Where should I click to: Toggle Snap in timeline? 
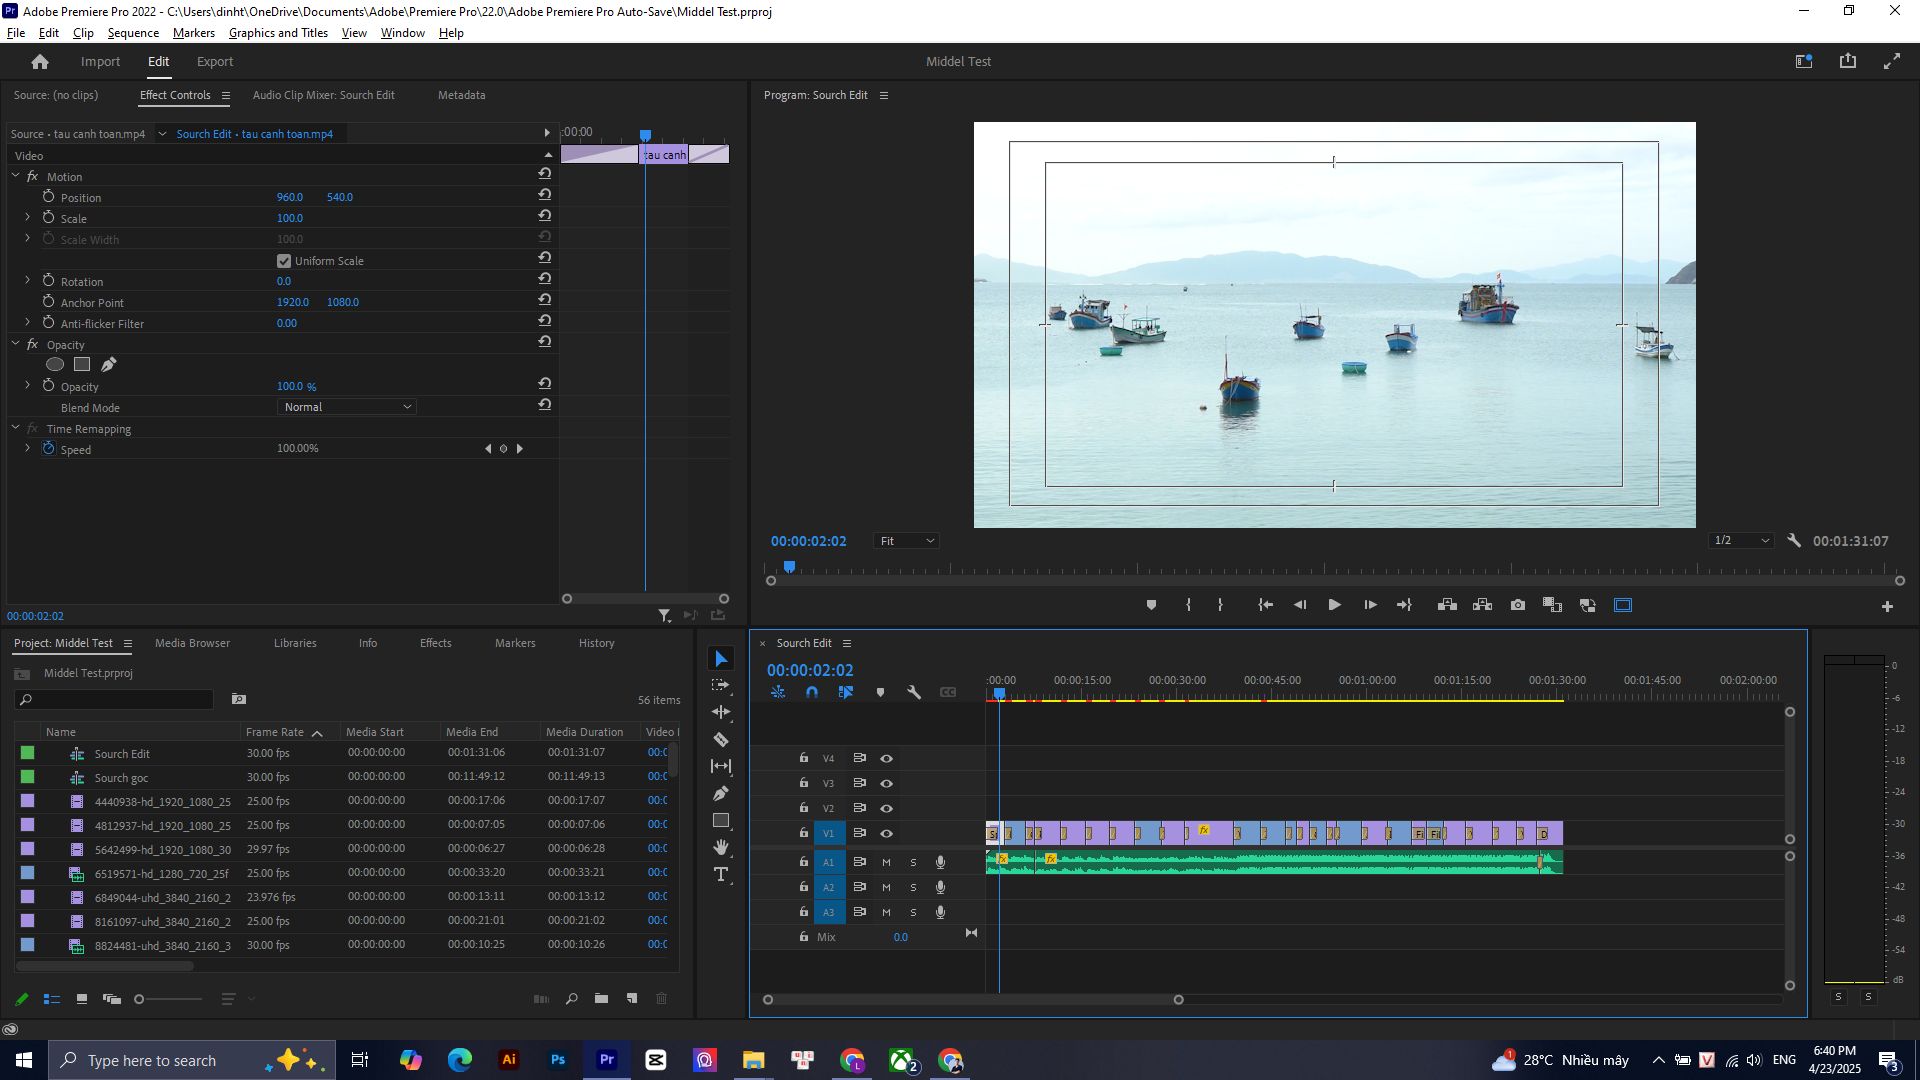[812, 692]
